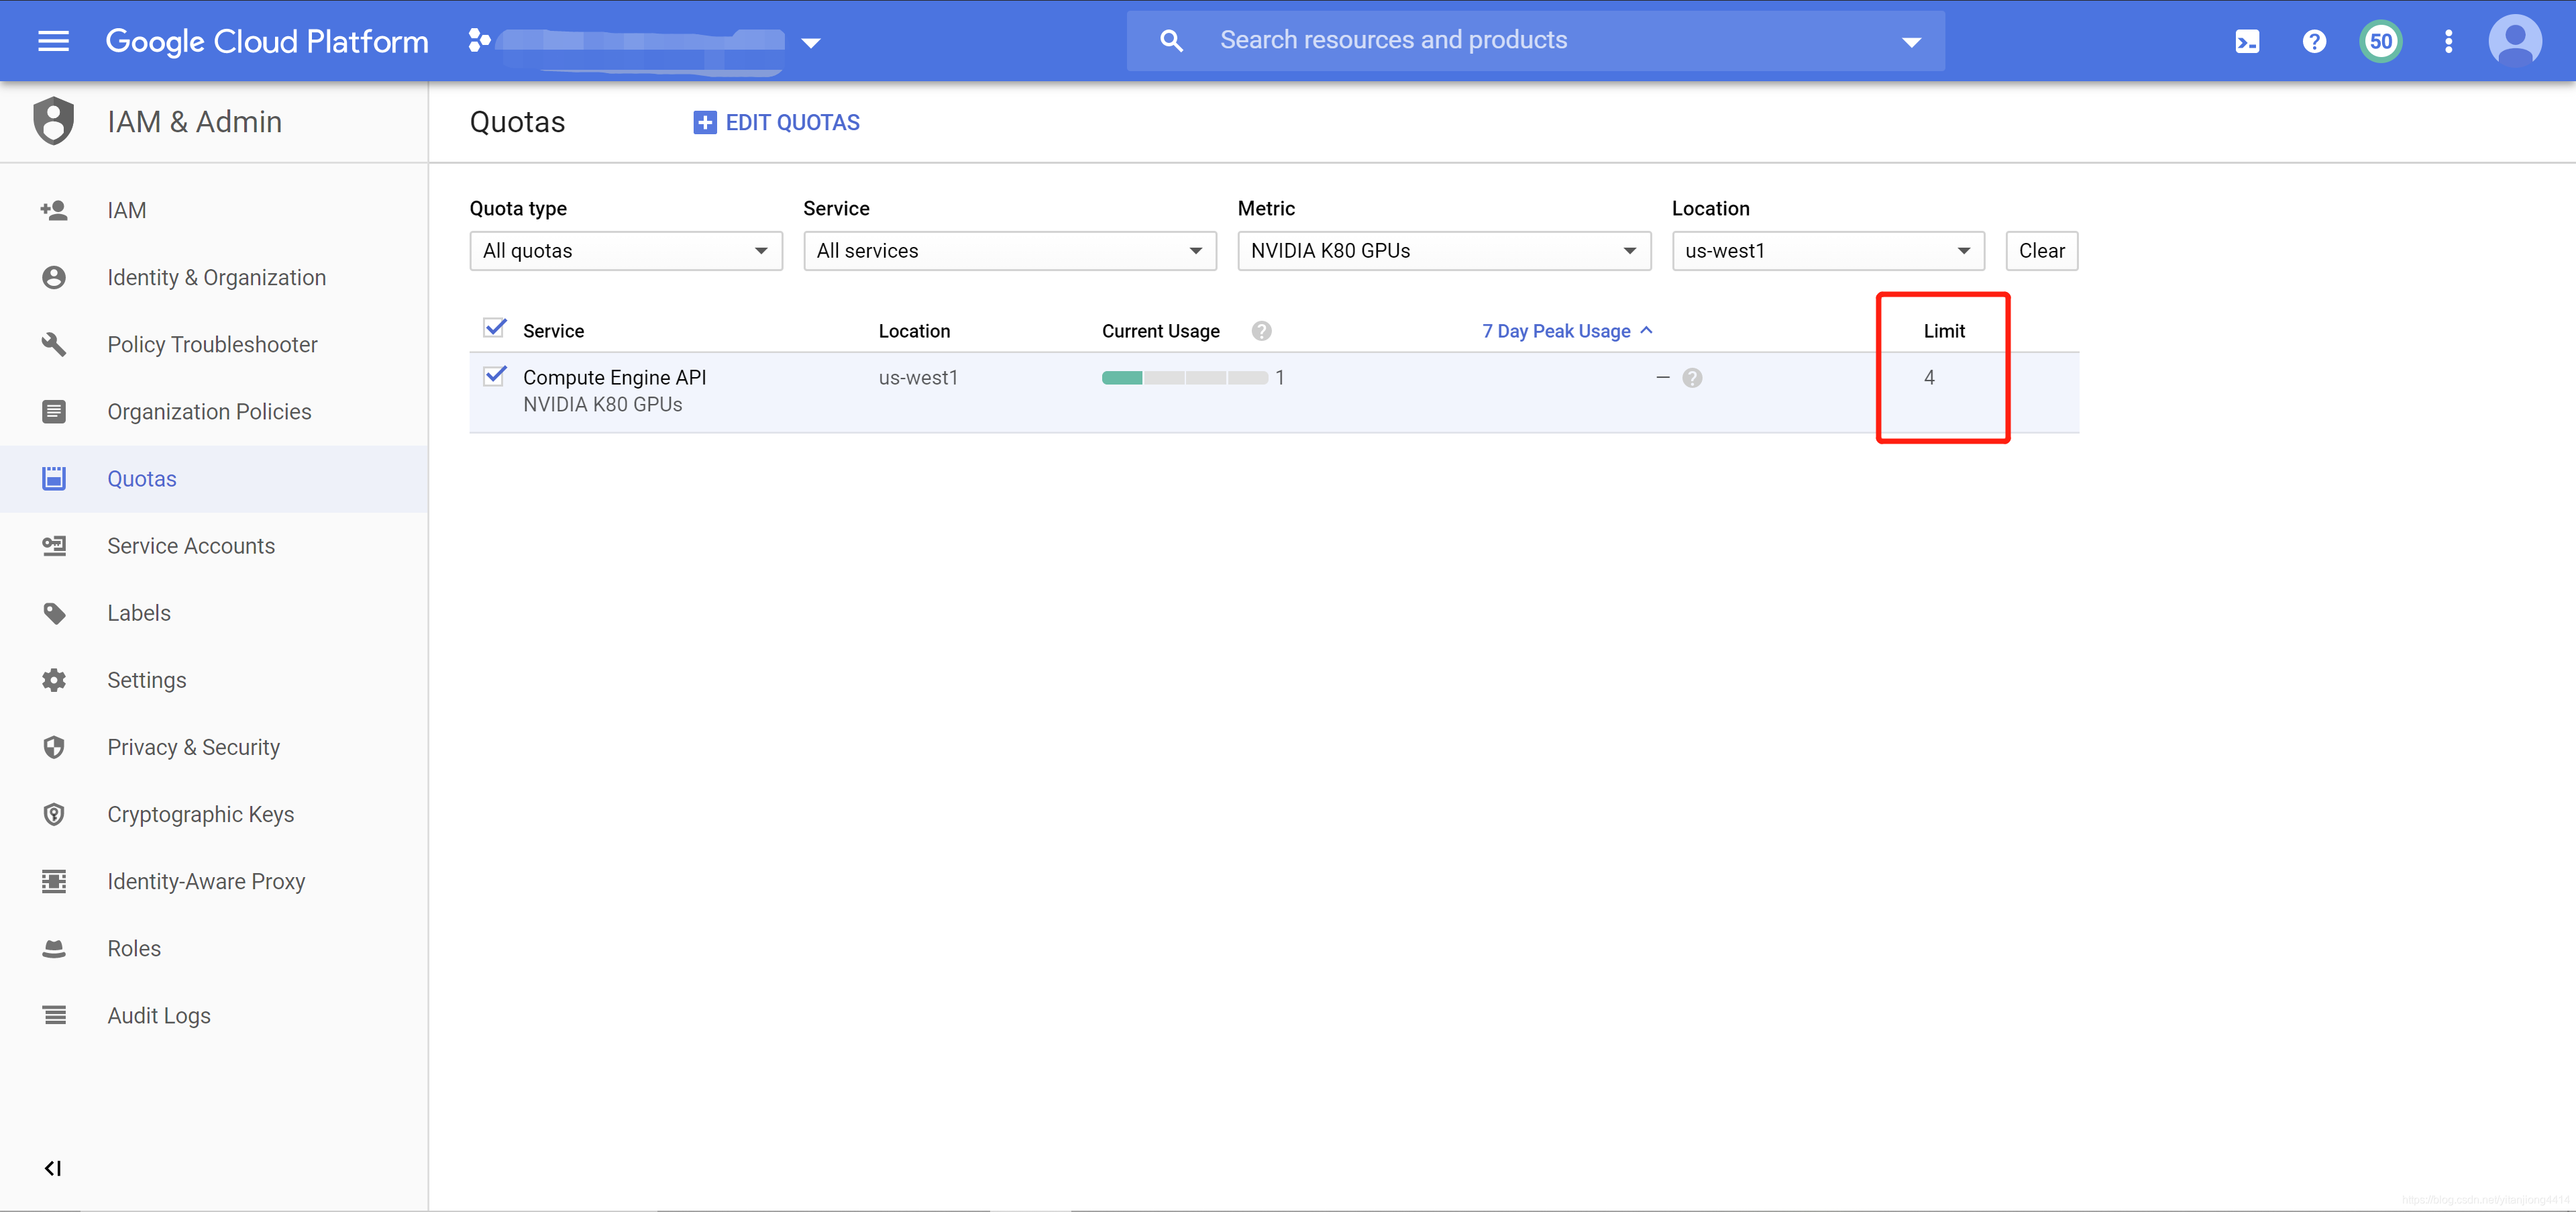Screen dimensions: 2576x1212
Task: Toggle the select-all checkbox in table header
Action: click(x=494, y=328)
